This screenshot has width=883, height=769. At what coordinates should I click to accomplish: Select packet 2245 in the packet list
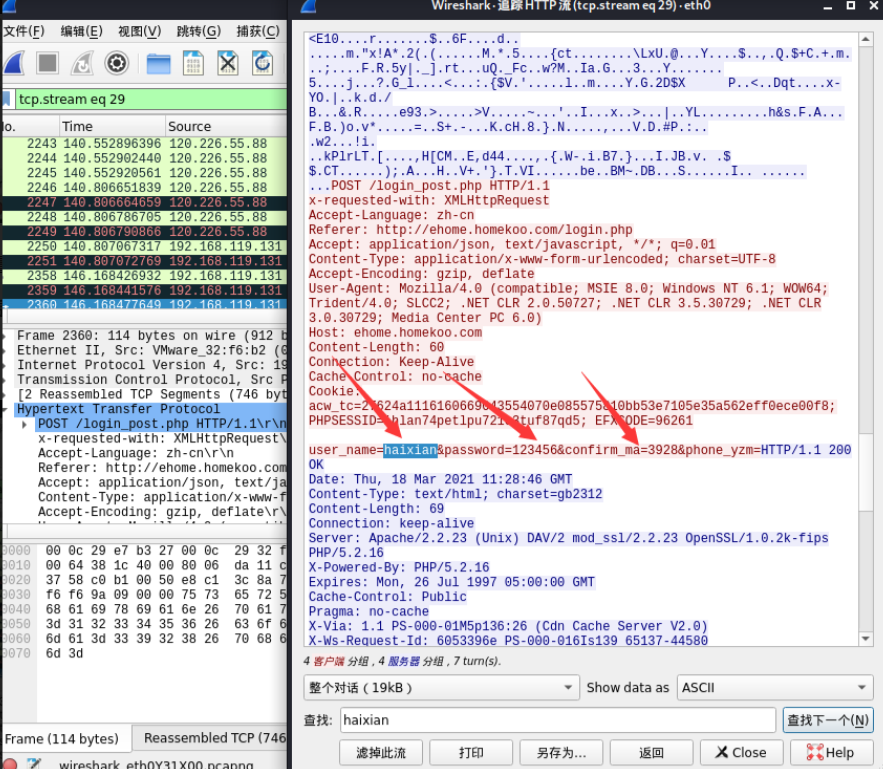(x=145, y=173)
